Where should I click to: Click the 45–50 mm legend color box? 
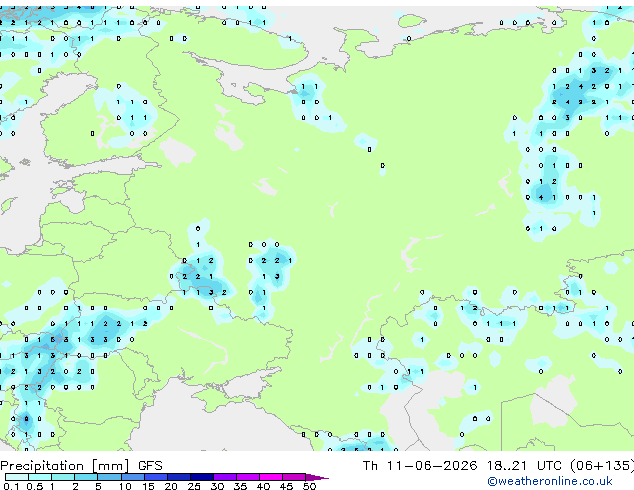(x=294, y=477)
